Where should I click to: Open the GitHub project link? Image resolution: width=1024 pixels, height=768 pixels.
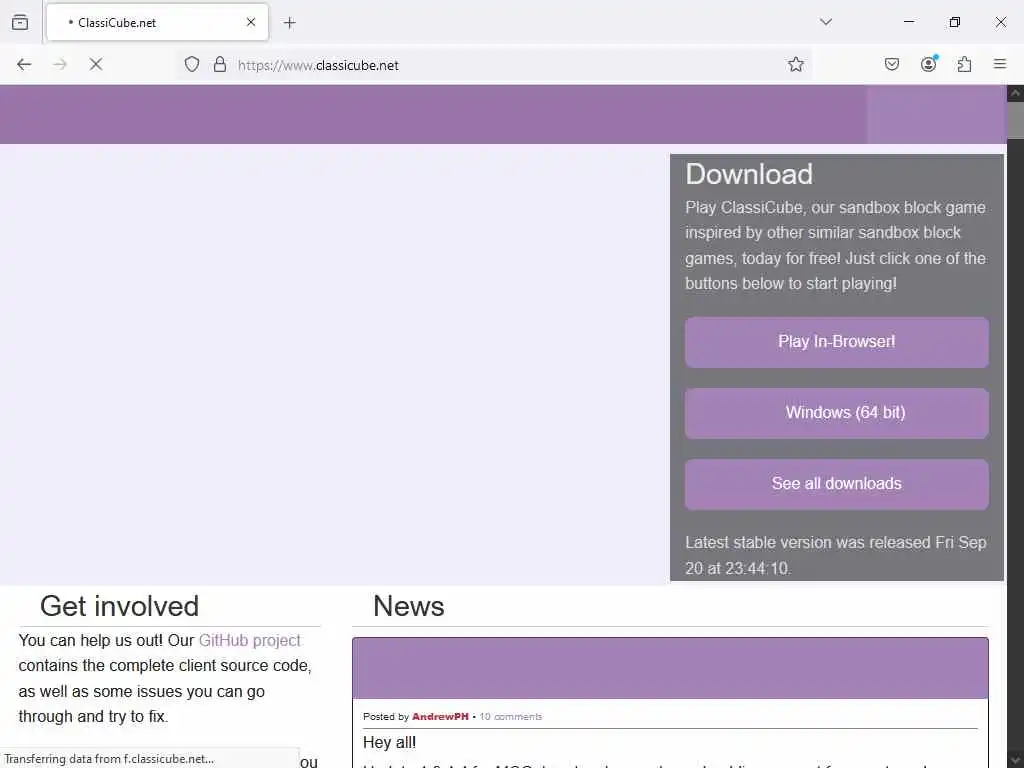(249, 640)
